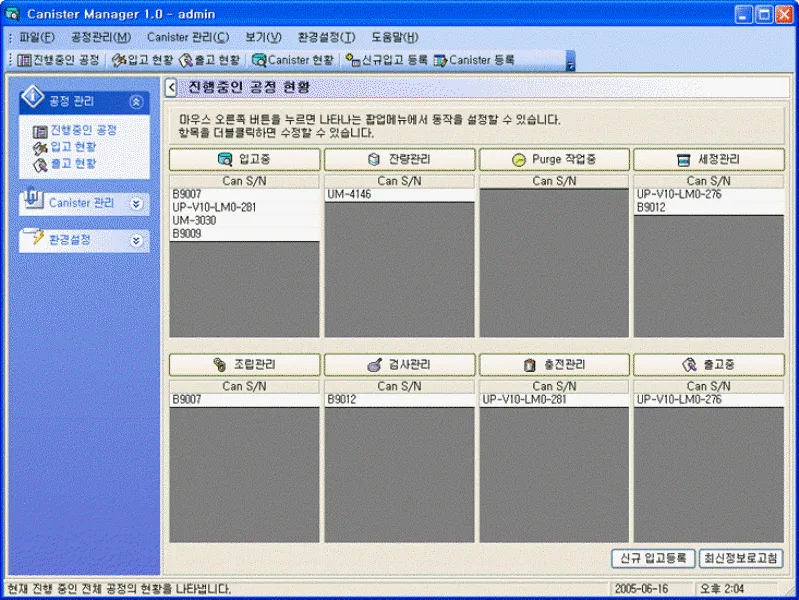The image size is (799, 600).
Task: Click the 입고 현황 toolbar icon
Action: pyautogui.click(x=119, y=60)
